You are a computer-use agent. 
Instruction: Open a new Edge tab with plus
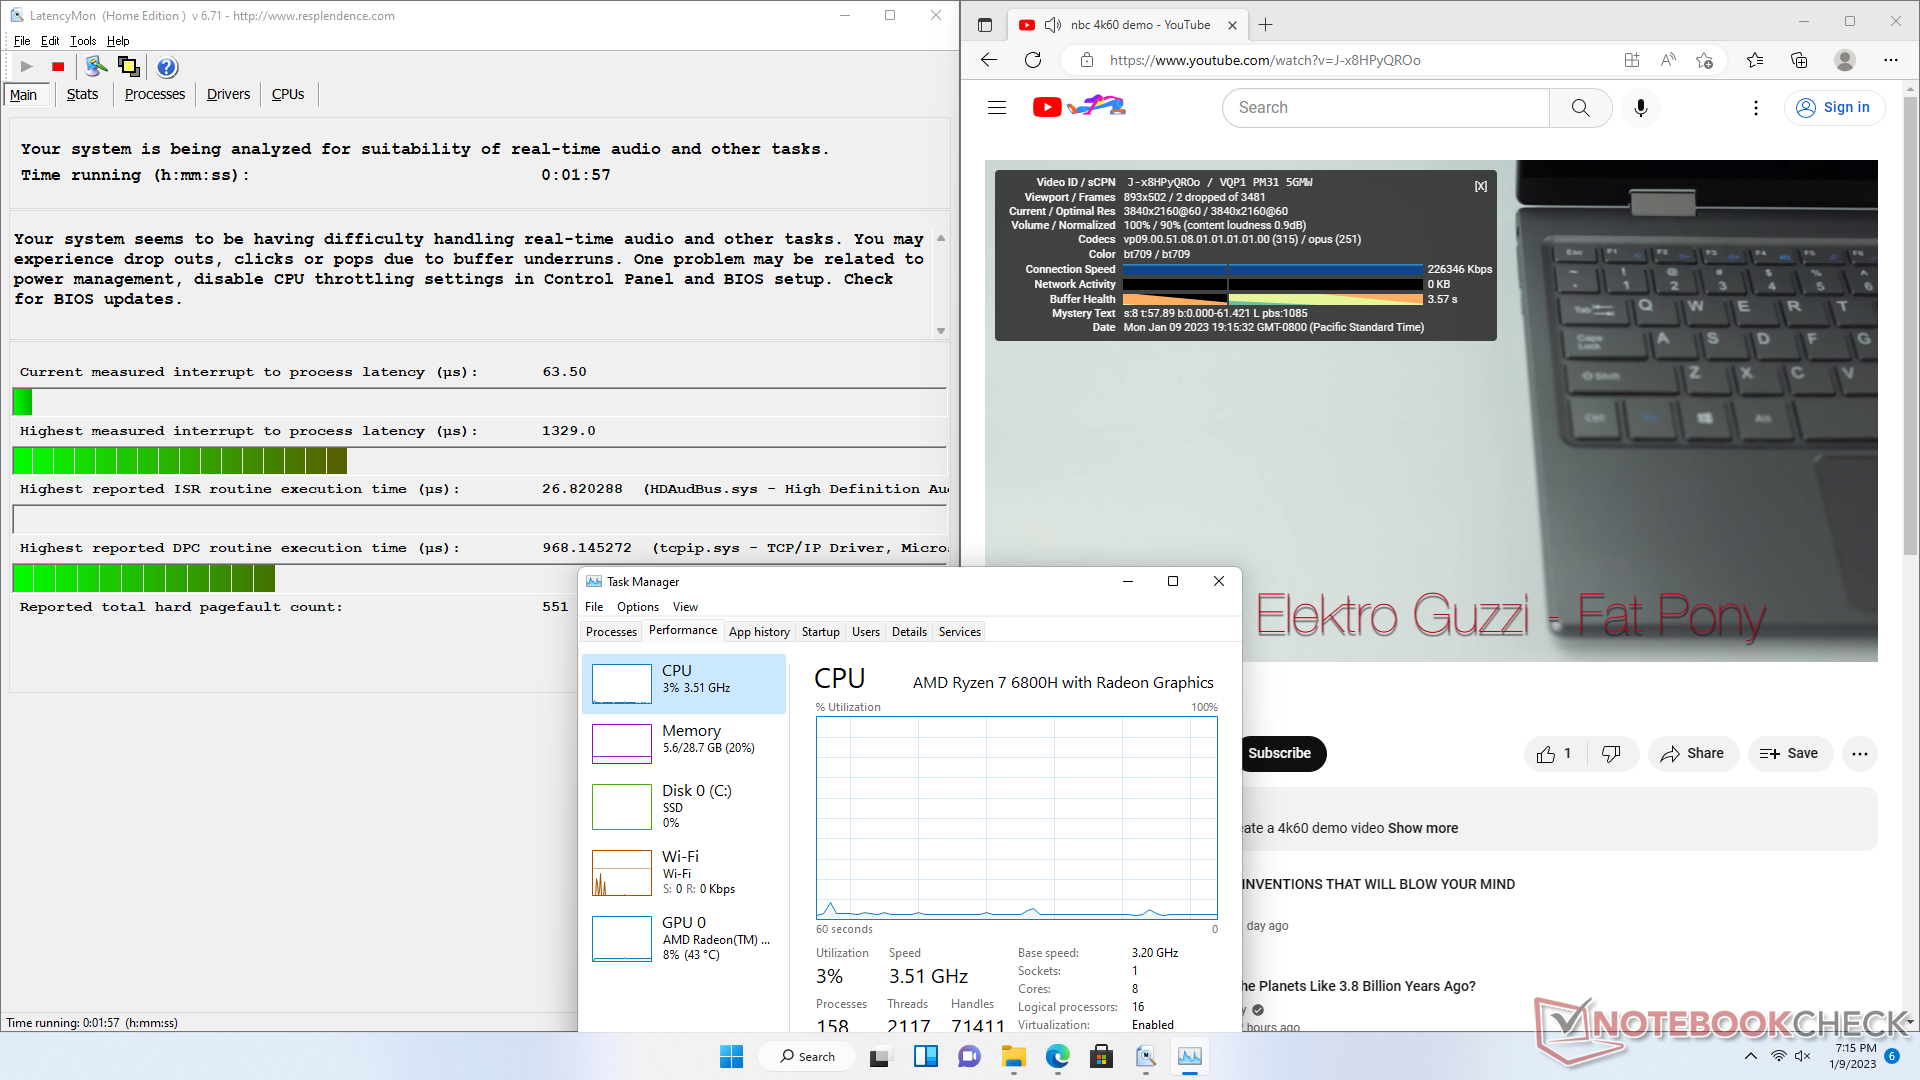1266,25
